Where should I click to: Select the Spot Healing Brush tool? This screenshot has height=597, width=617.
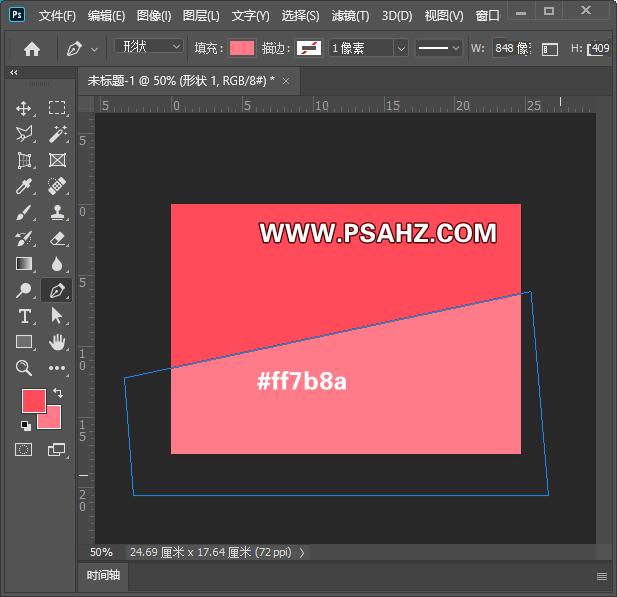[57, 186]
